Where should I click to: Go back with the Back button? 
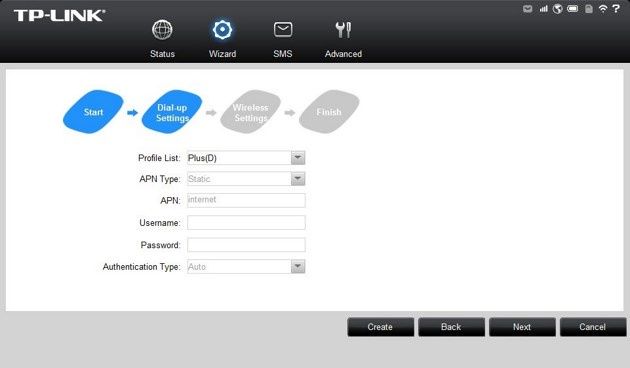[x=451, y=327]
